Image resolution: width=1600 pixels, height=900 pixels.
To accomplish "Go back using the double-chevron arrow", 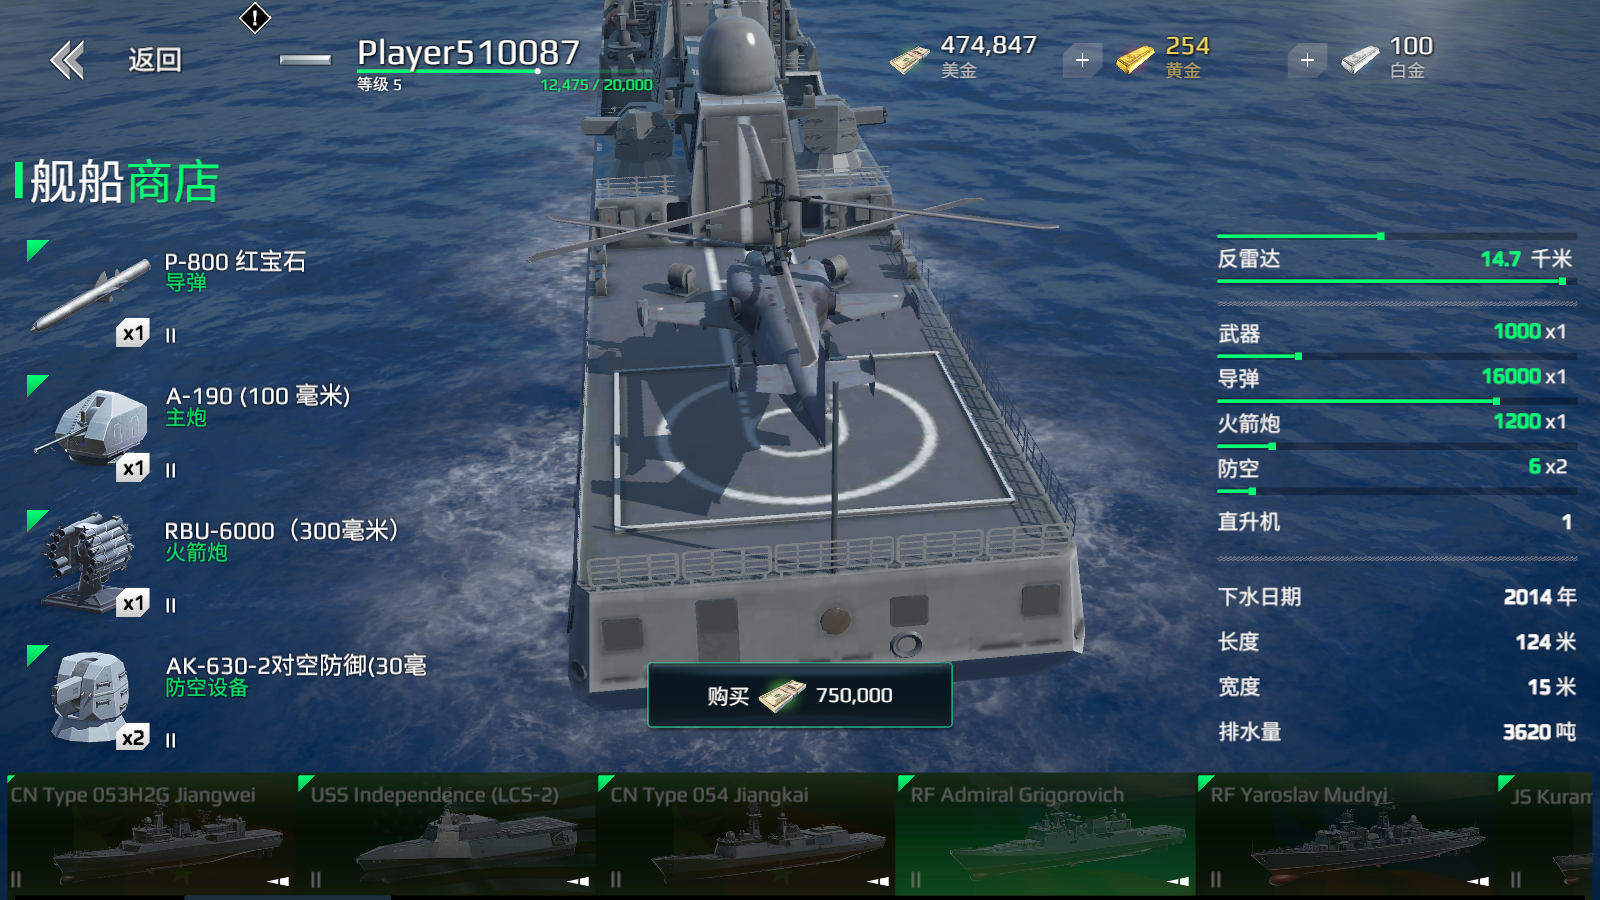I will point(67,60).
